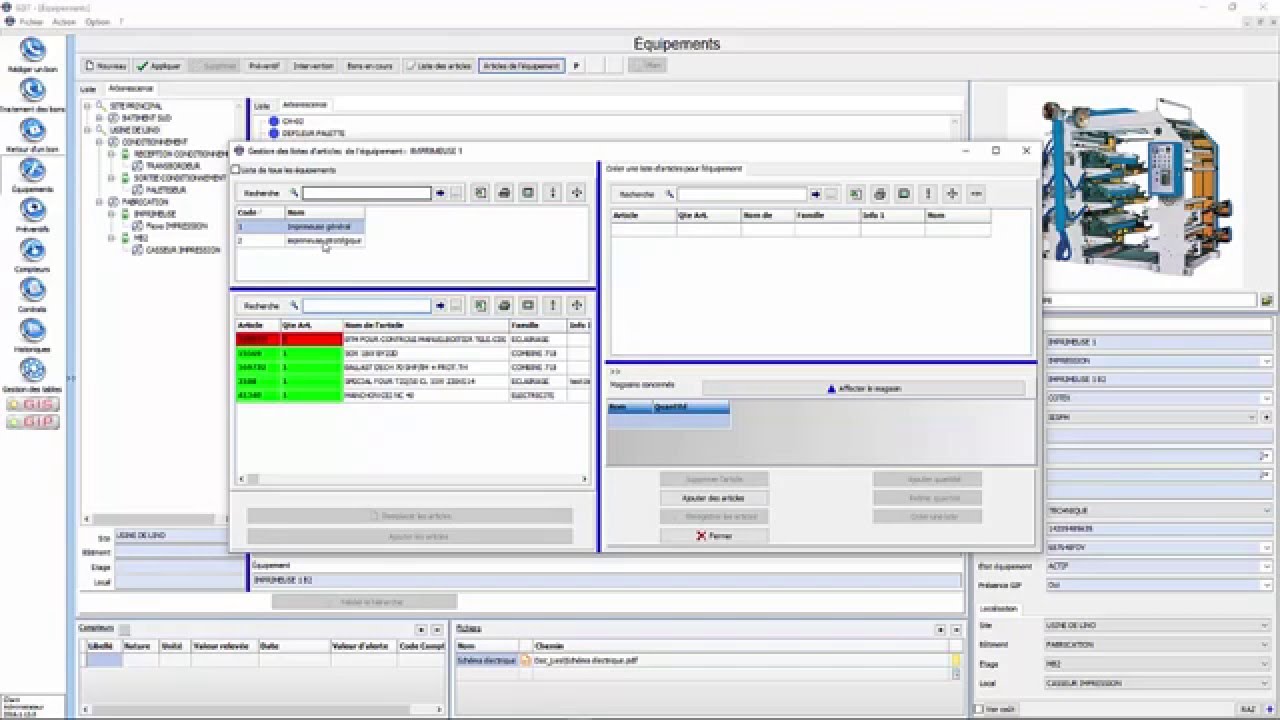Screen dimensions: 1280x720
Task: Click print icon in top-left dialog list toolbar
Action: 504,193
